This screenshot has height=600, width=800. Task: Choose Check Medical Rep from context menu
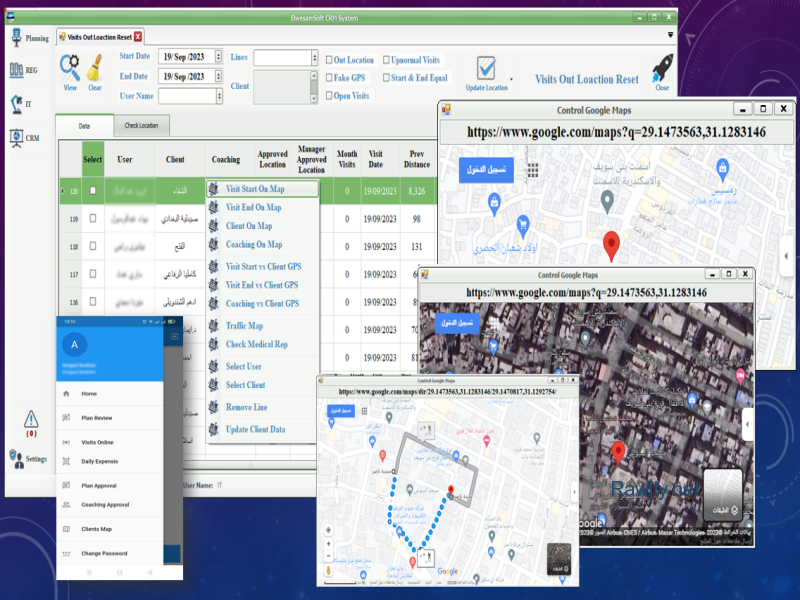coord(263,344)
